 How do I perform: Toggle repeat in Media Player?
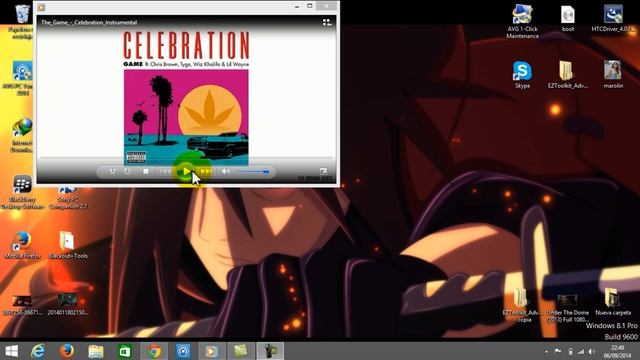pyautogui.click(x=127, y=171)
